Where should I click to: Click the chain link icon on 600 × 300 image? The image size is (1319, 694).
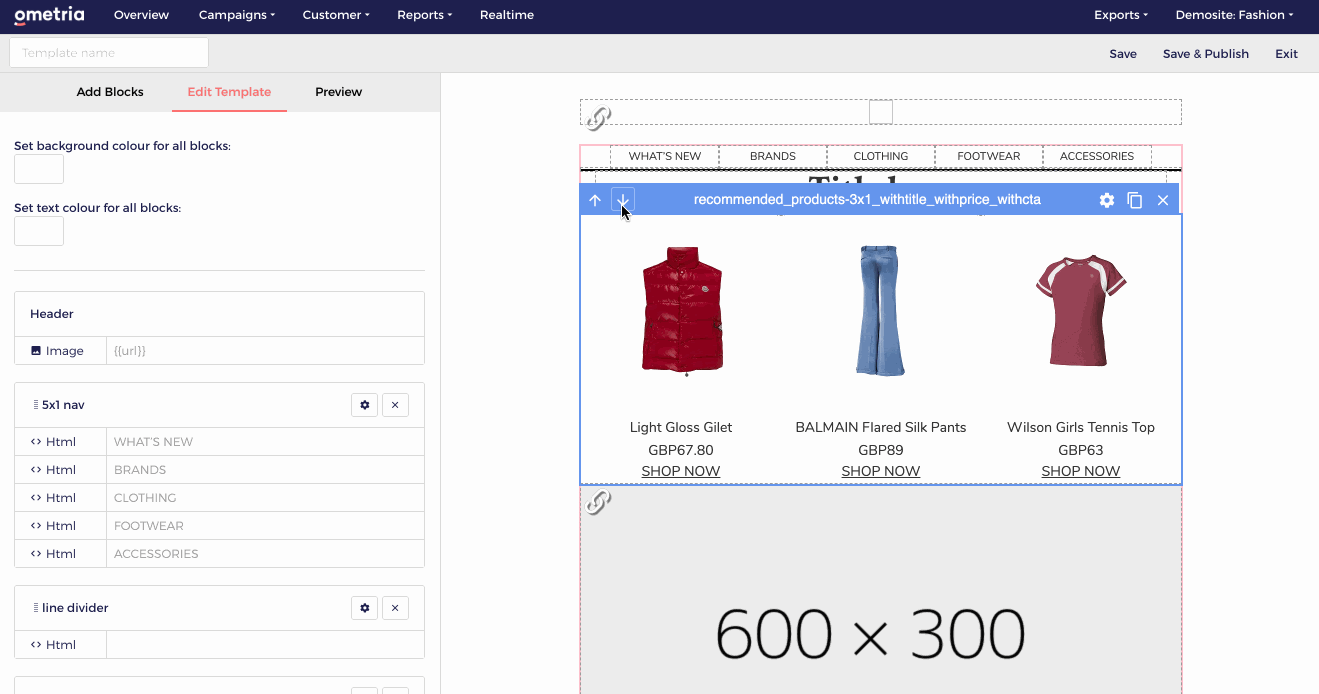pyautogui.click(x=598, y=502)
